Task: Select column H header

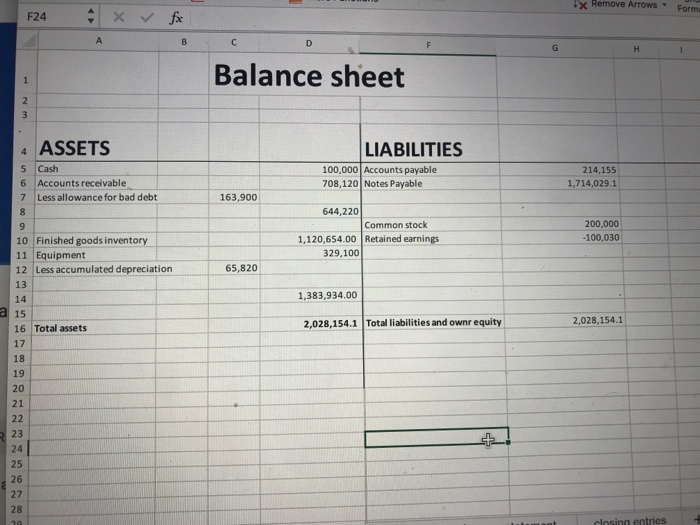Action: pyautogui.click(x=636, y=49)
